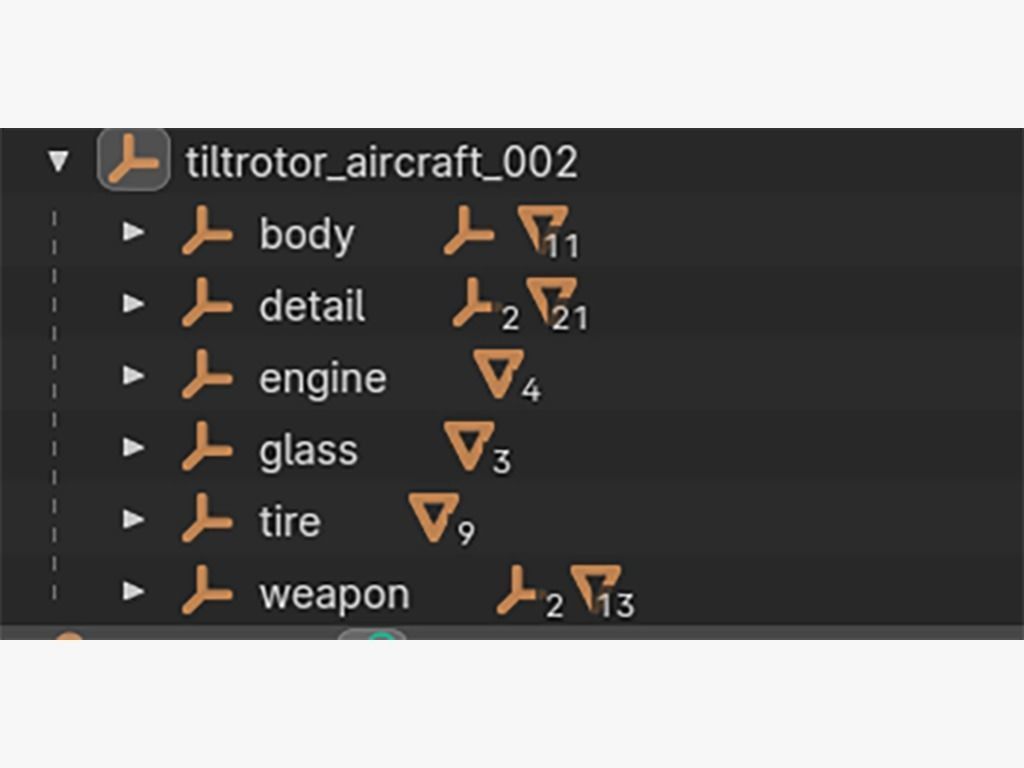The width and height of the screenshot is (1024, 768).
Task: Click the detail row's 21 meshes icon
Action: click(551, 302)
